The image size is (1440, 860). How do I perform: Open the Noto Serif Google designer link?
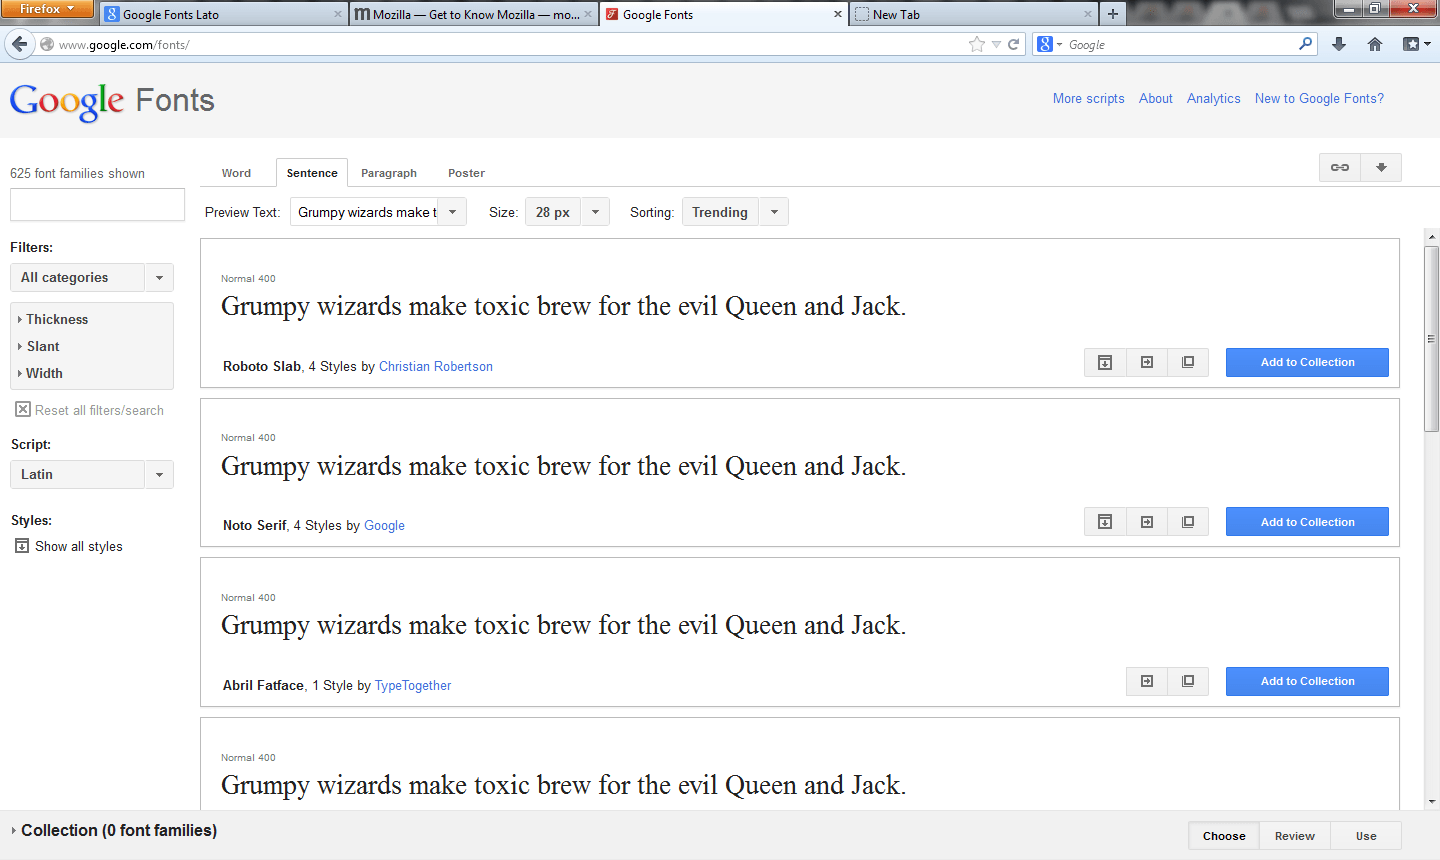(384, 525)
